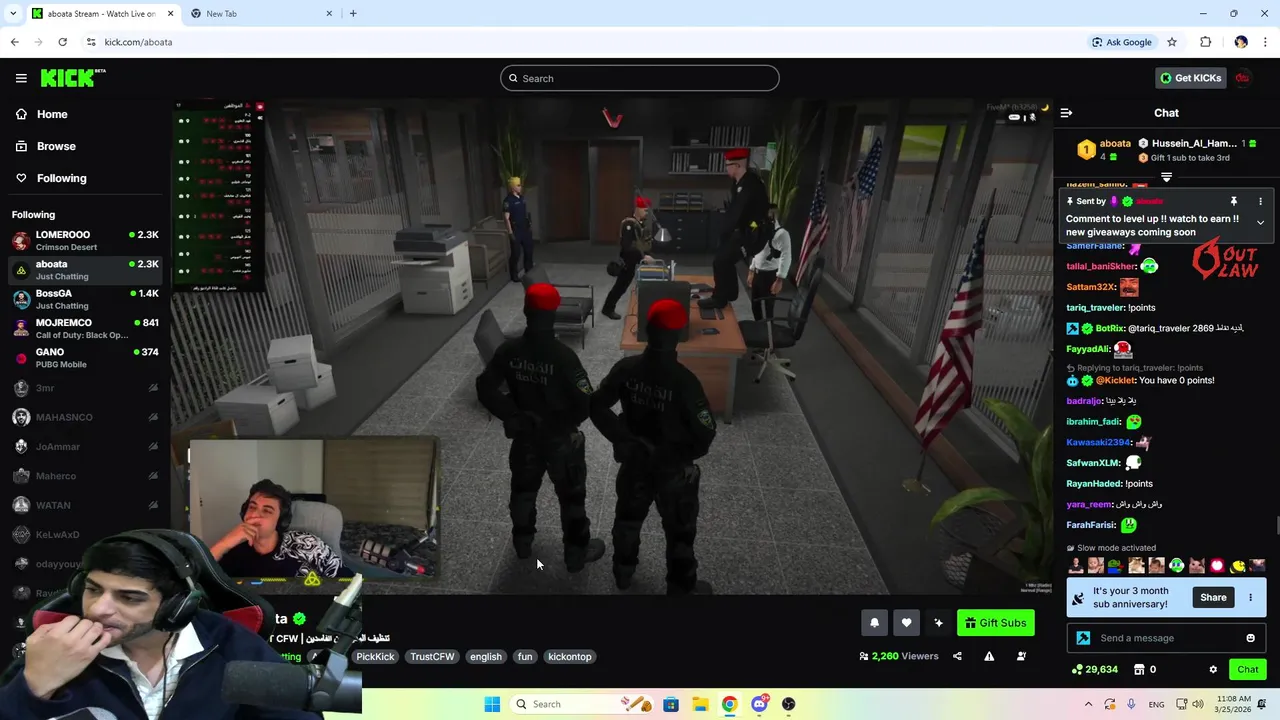Viewport: 1280px width, 720px height.
Task: Select the PickKick tag
Action: tap(375, 657)
